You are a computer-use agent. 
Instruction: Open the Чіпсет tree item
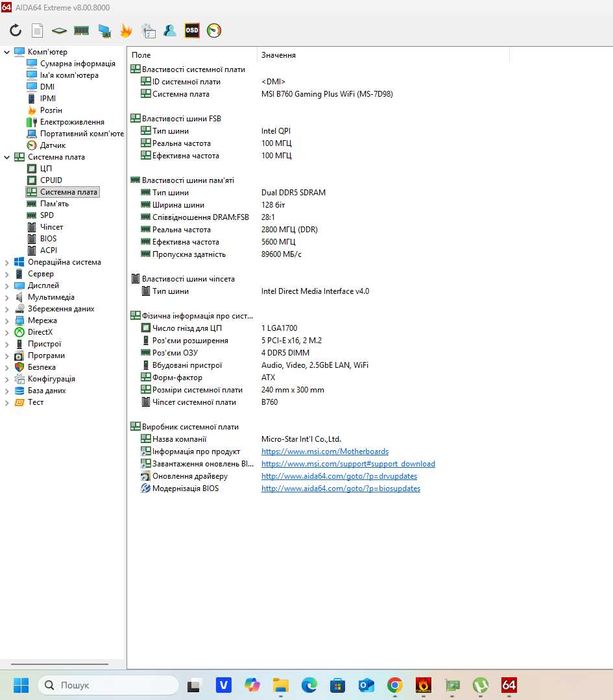coord(51,227)
